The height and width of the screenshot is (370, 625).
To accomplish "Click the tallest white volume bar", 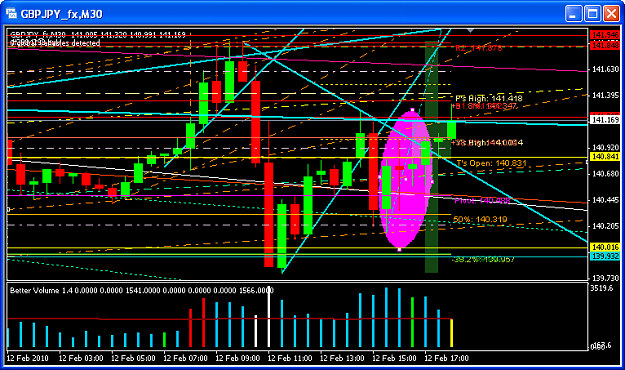I will click(x=269, y=317).
